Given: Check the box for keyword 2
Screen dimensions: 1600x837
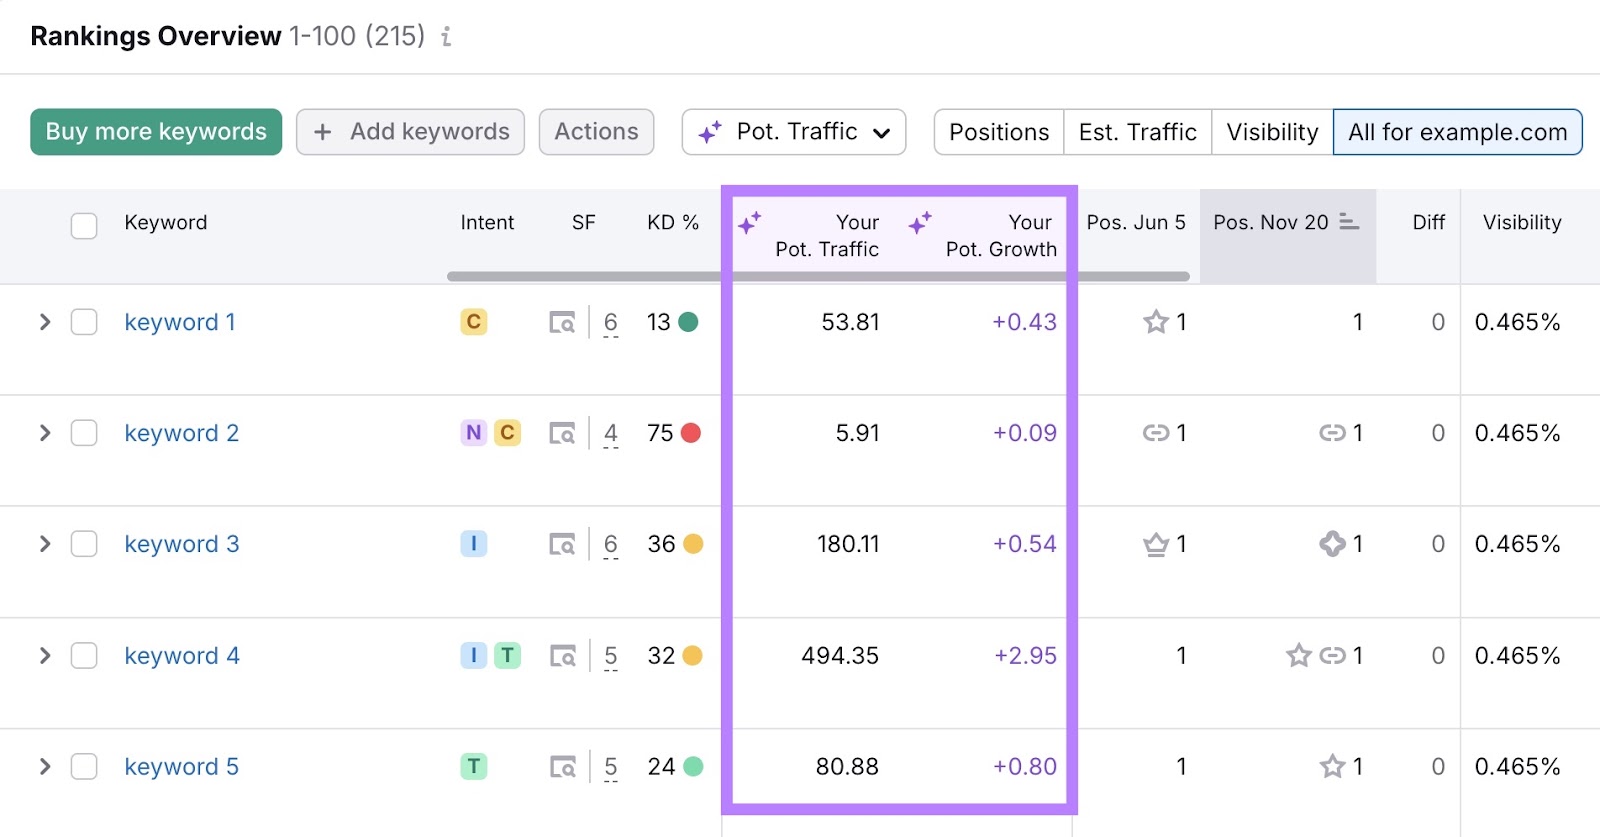Looking at the screenshot, I should point(84,434).
